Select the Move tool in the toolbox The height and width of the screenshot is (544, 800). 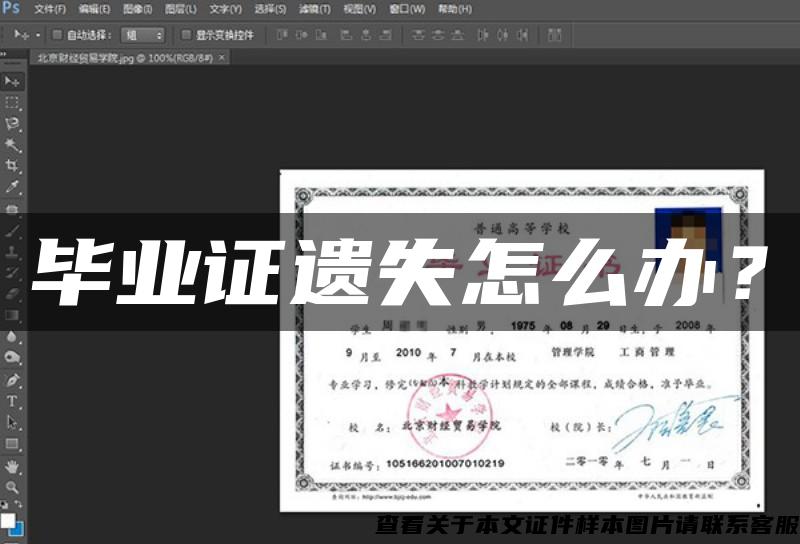click(x=12, y=82)
